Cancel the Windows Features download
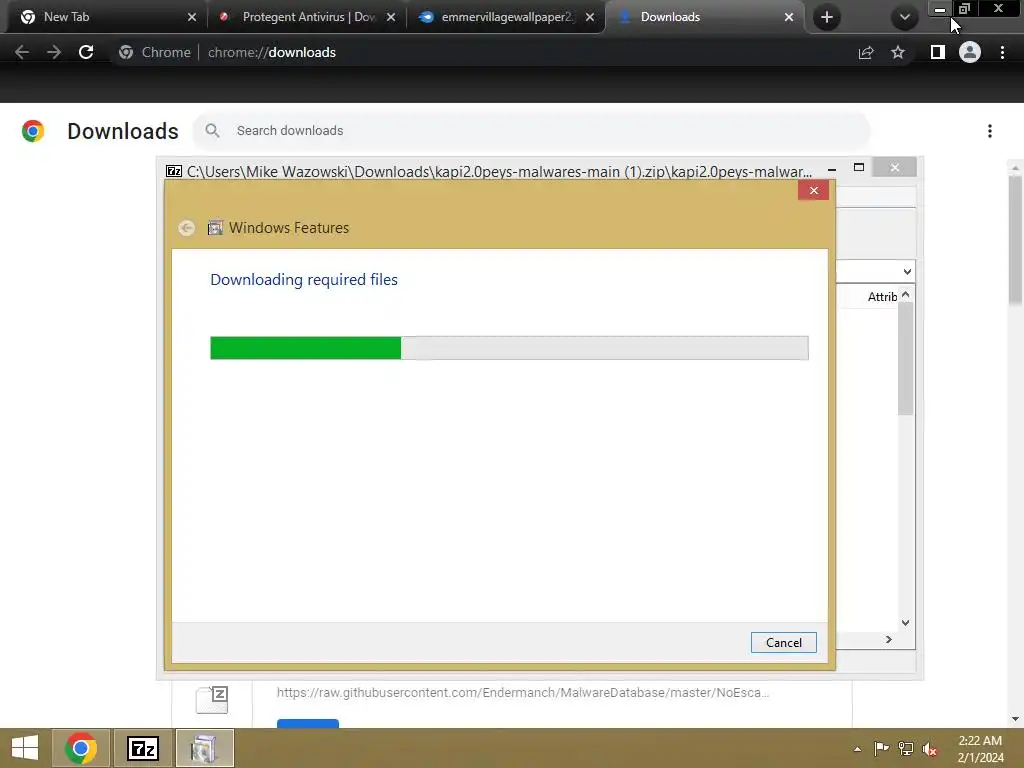 (x=784, y=643)
